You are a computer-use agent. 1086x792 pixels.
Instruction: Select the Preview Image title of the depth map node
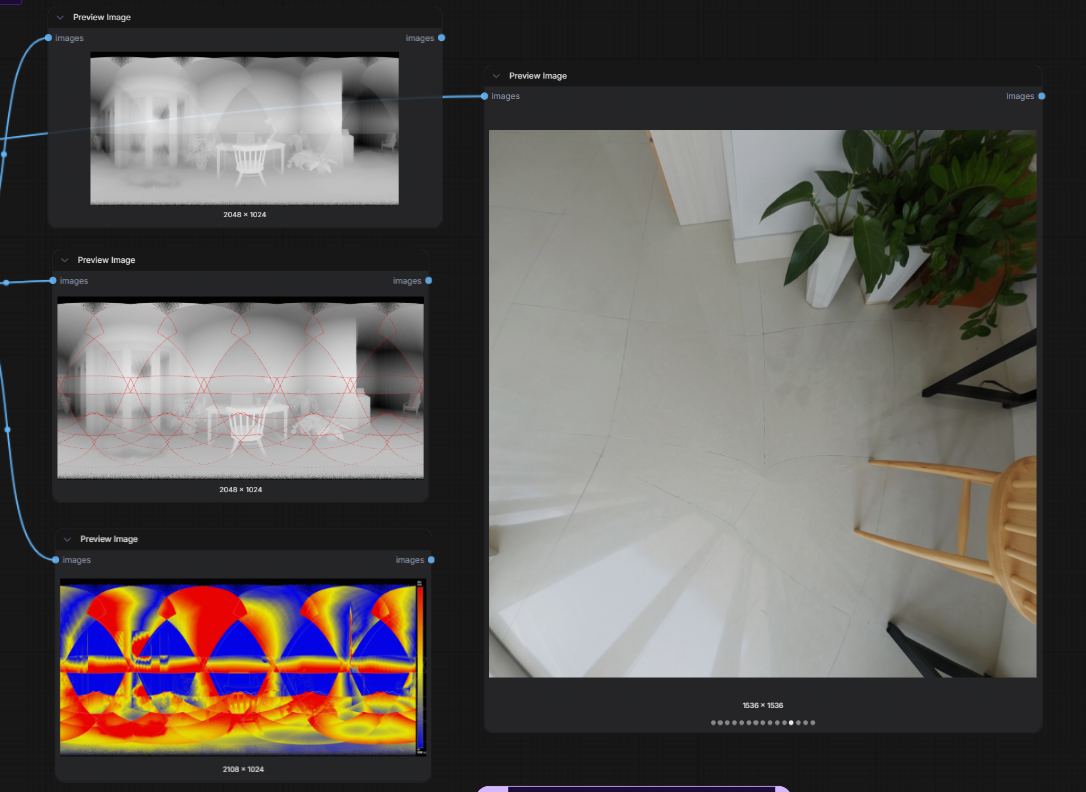(102, 17)
